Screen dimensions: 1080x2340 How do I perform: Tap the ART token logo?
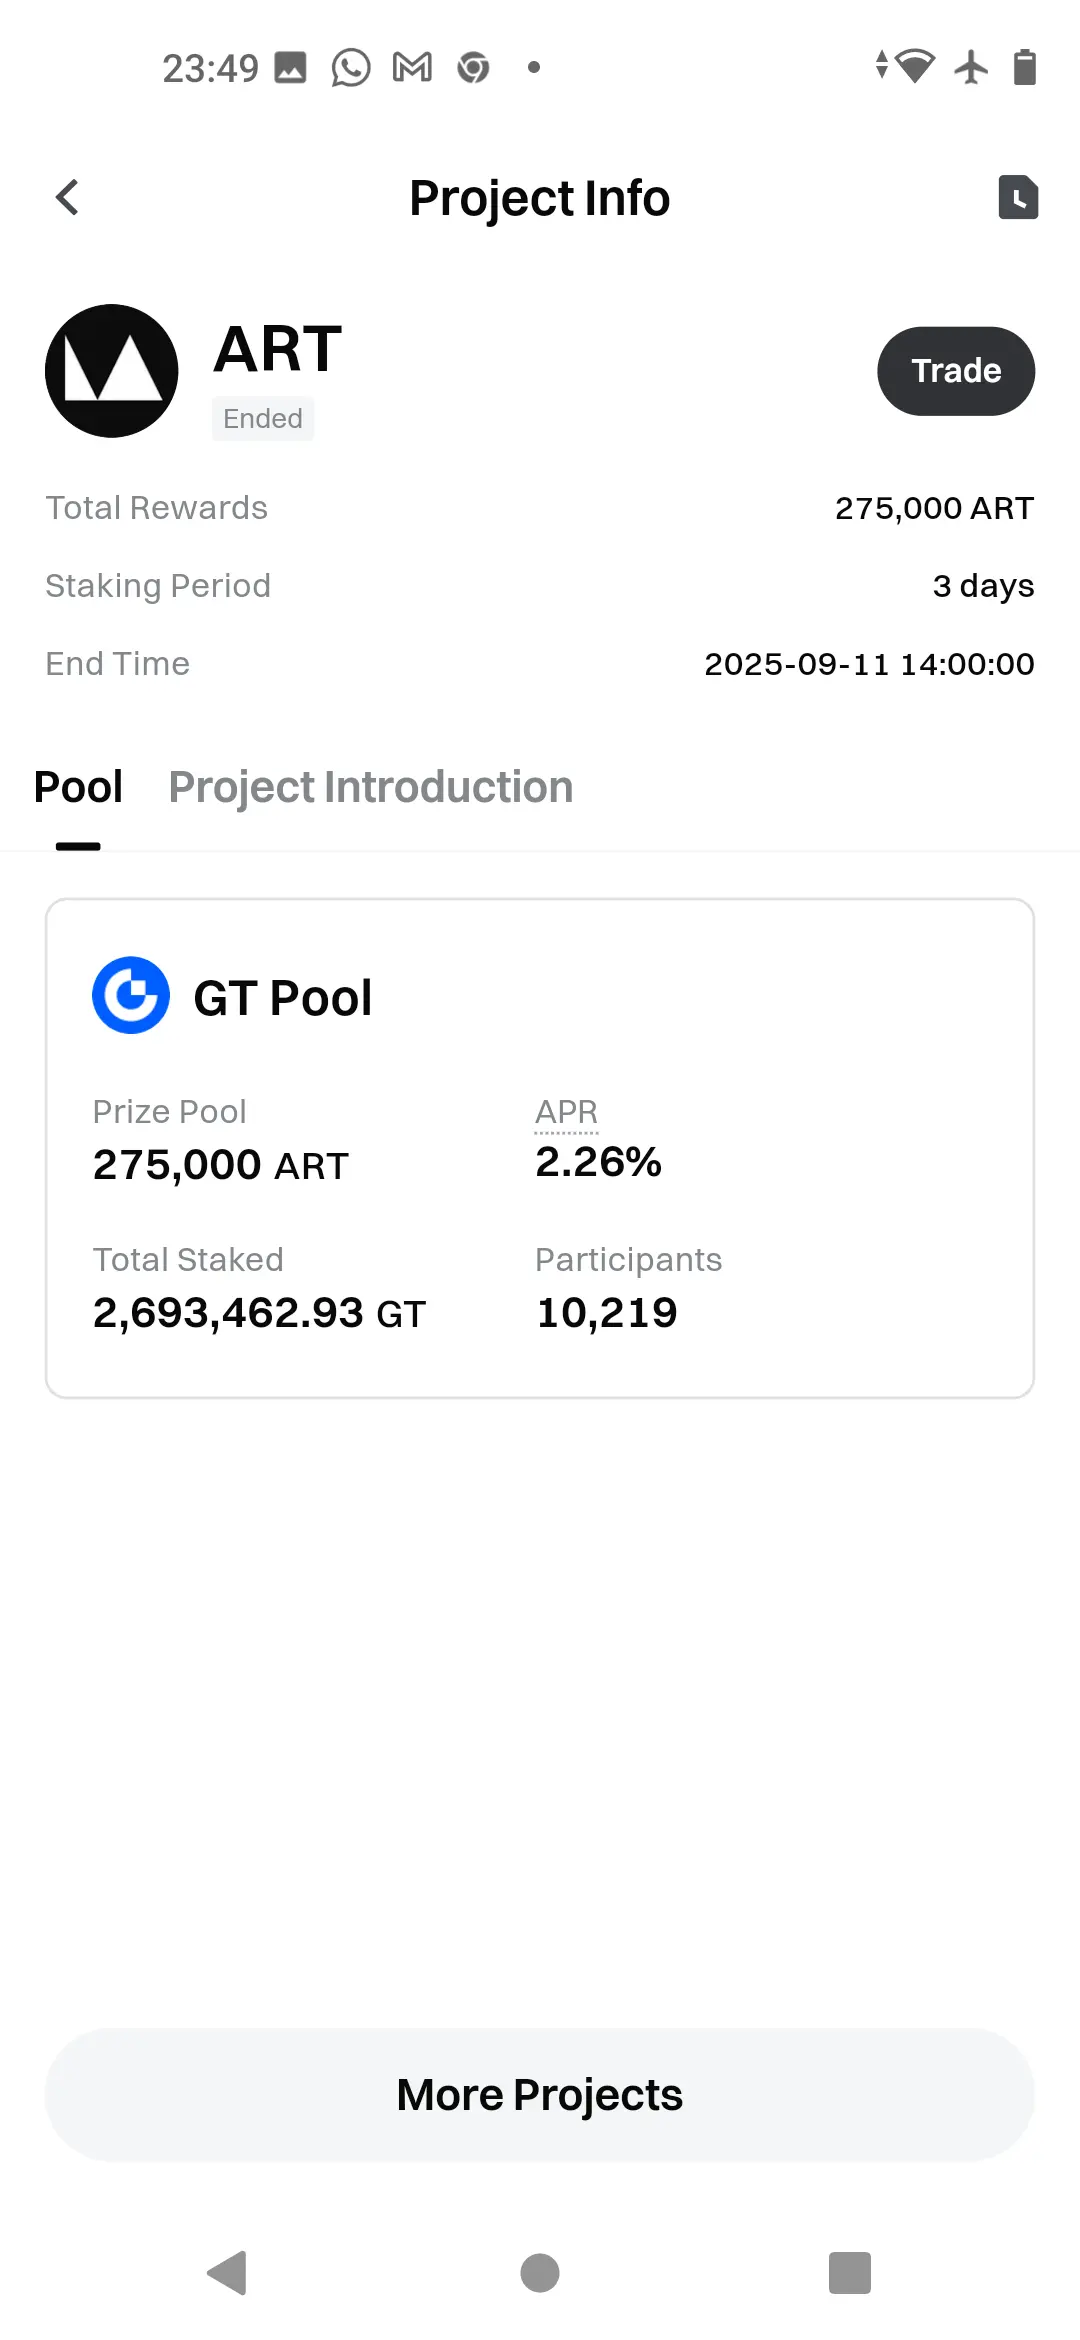coord(112,371)
